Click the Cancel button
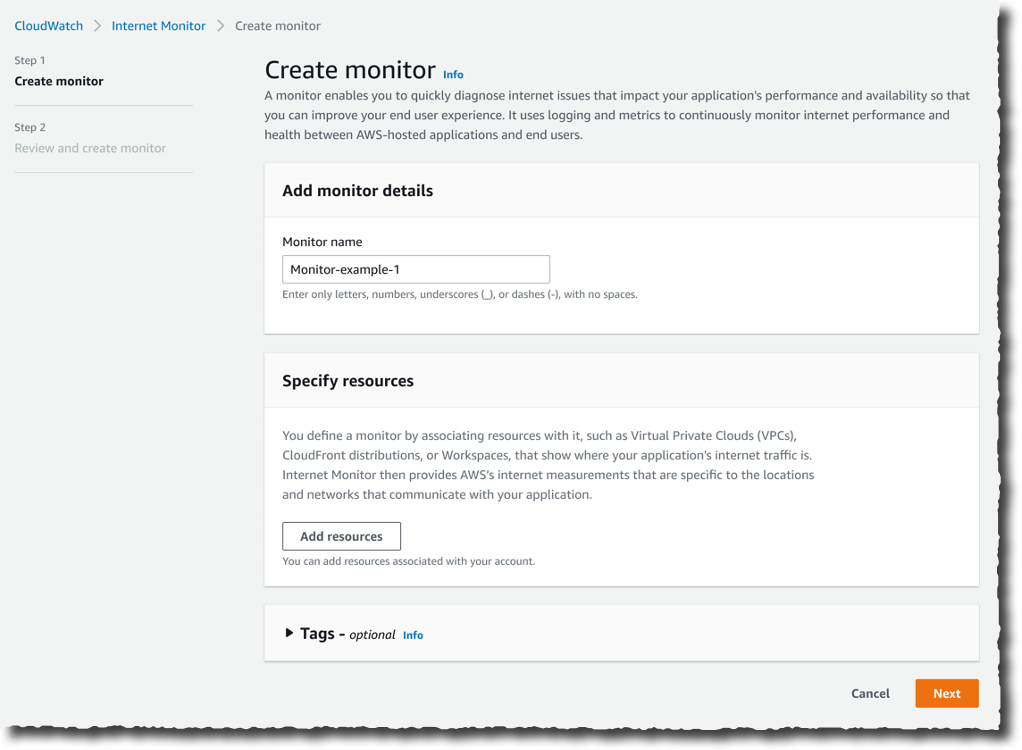The width and height of the screenshot is (1022, 750). 870,693
